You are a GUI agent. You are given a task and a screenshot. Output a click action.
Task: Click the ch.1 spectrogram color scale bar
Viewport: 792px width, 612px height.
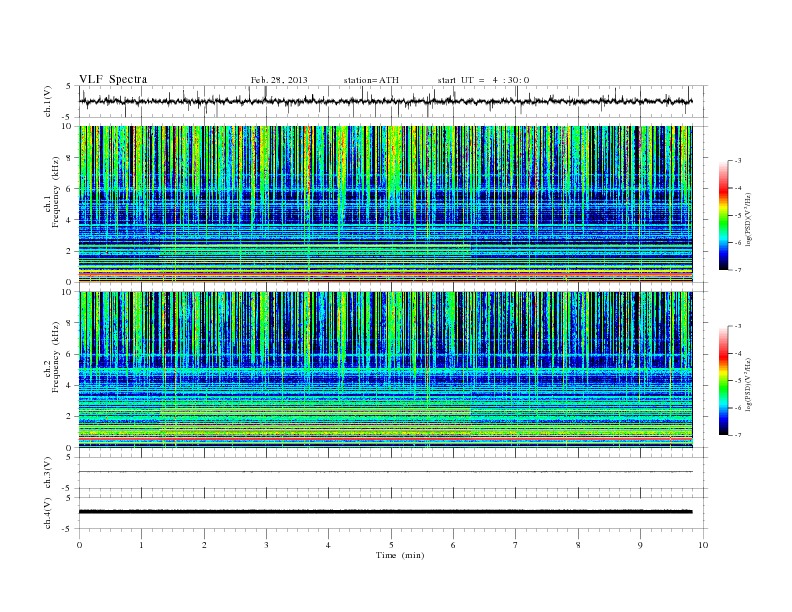coord(724,215)
